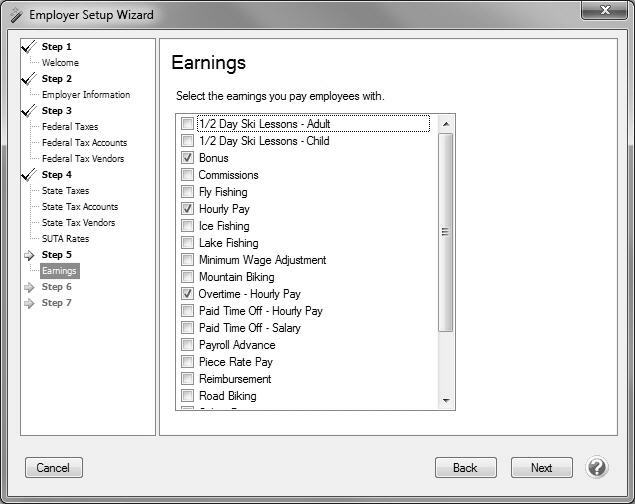Enable the Commissions earning checkbox
Image resolution: width=635 pixels, height=504 pixels.
coord(187,175)
